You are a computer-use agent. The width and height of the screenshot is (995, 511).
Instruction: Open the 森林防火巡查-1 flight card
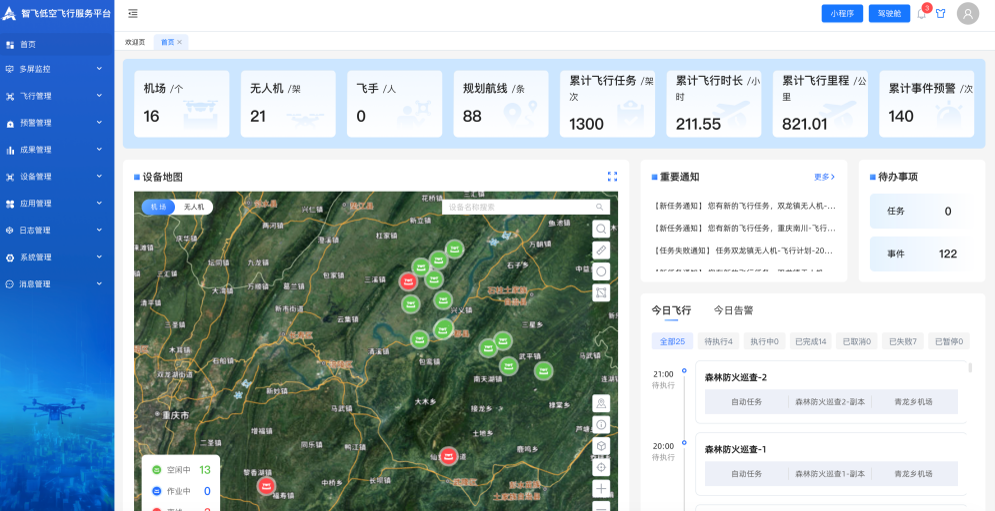click(x=831, y=464)
